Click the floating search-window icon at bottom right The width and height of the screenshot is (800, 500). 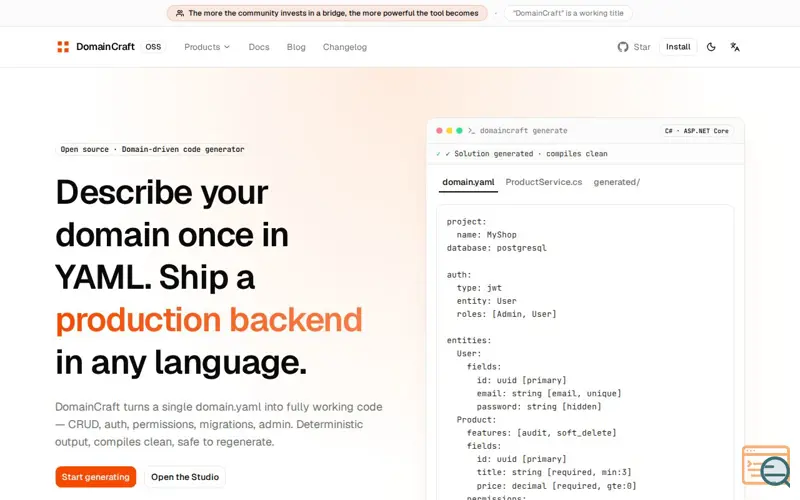click(766, 466)
